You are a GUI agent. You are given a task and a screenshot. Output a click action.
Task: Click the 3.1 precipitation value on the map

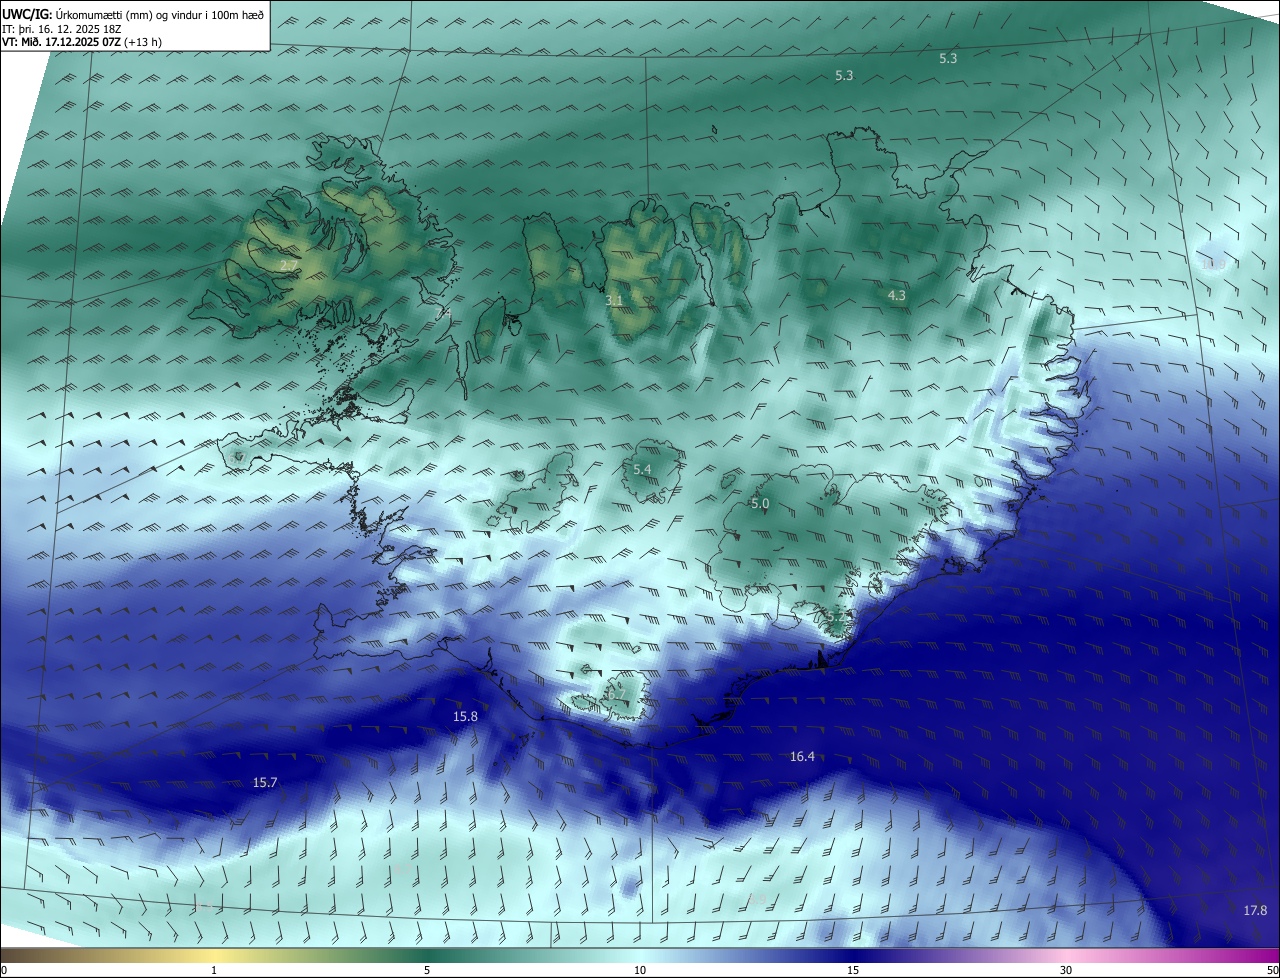(x=614, y=300)
